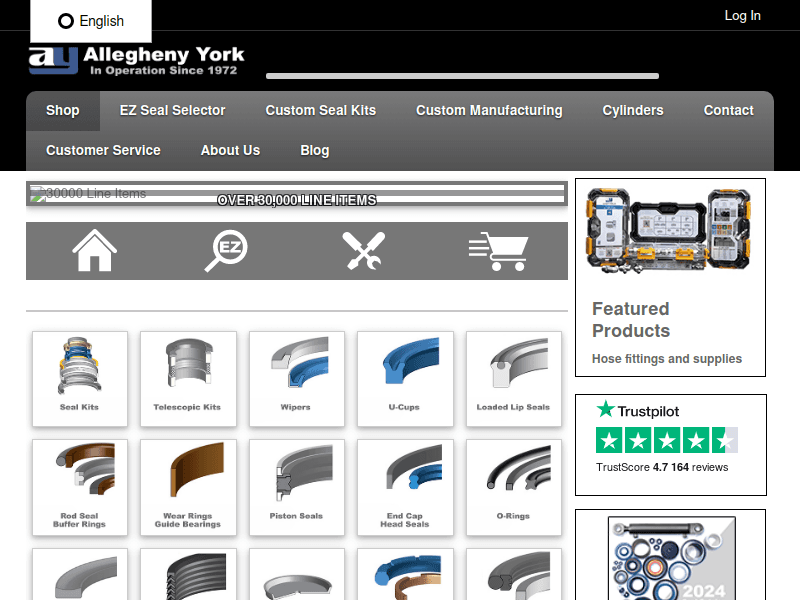Click the crossed tools wrench icon
The image size is (800, 600).
pyautogui.click(x=361, y=251)
